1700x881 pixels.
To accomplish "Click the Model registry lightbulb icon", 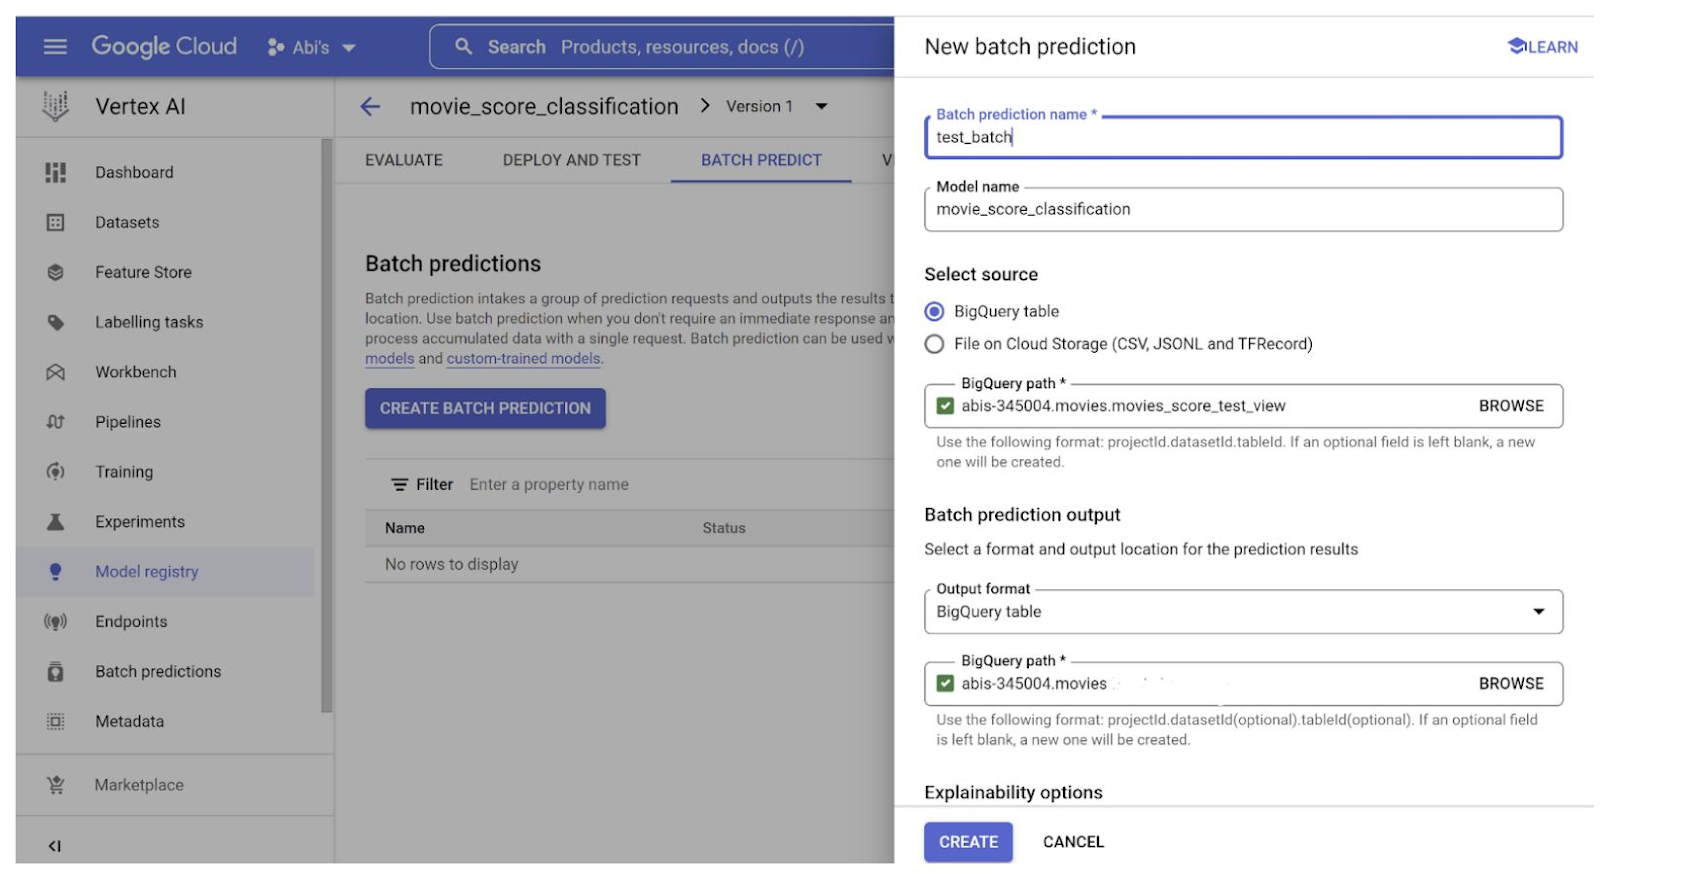I will (x=56, y=572).
